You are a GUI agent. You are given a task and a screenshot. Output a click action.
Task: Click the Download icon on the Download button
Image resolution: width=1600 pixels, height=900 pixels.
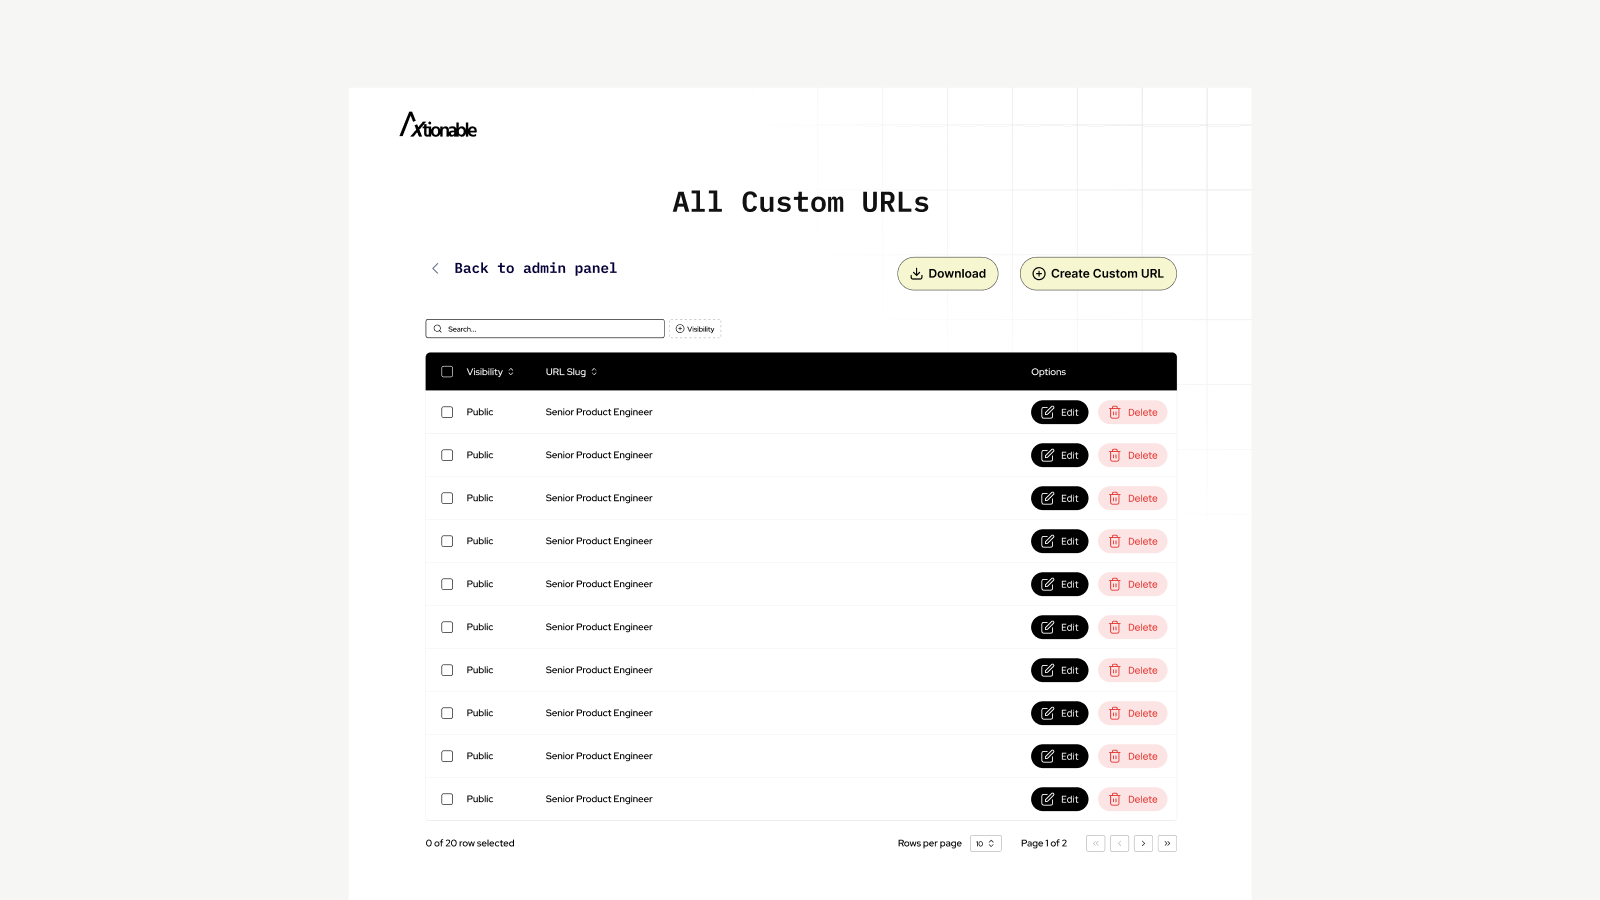[916, 273]
